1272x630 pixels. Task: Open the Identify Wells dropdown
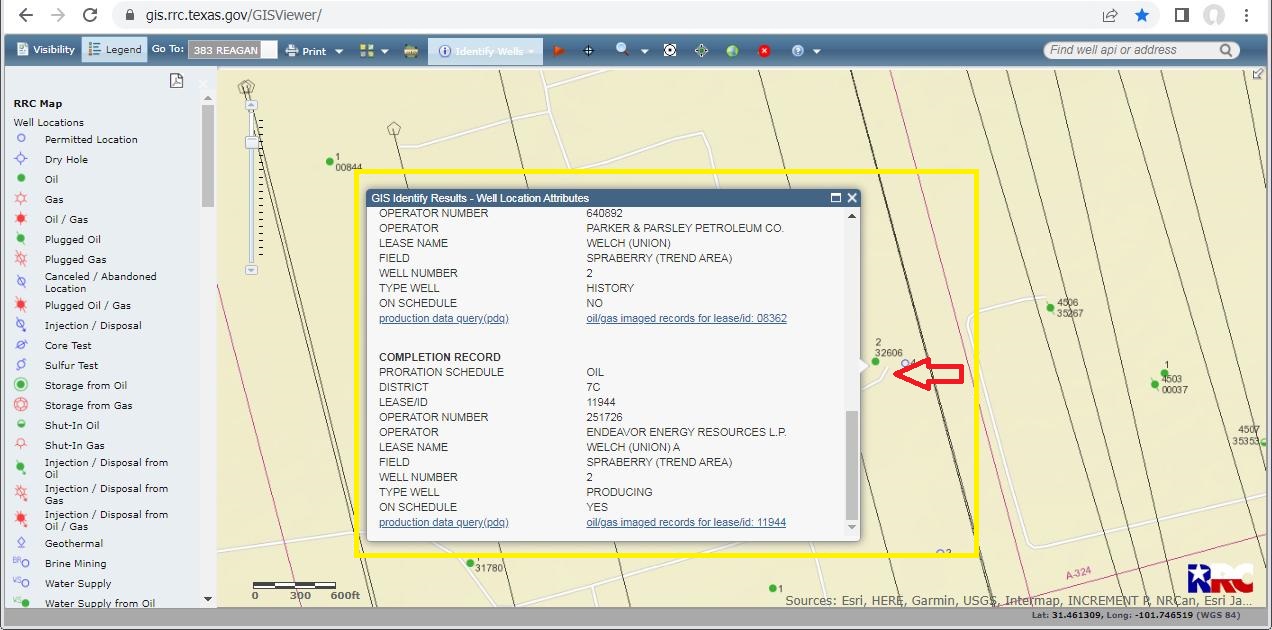486,51
